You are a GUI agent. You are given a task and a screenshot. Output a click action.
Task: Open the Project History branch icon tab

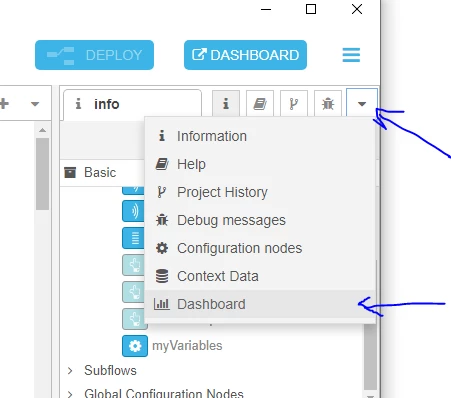(x=294, y=104)
